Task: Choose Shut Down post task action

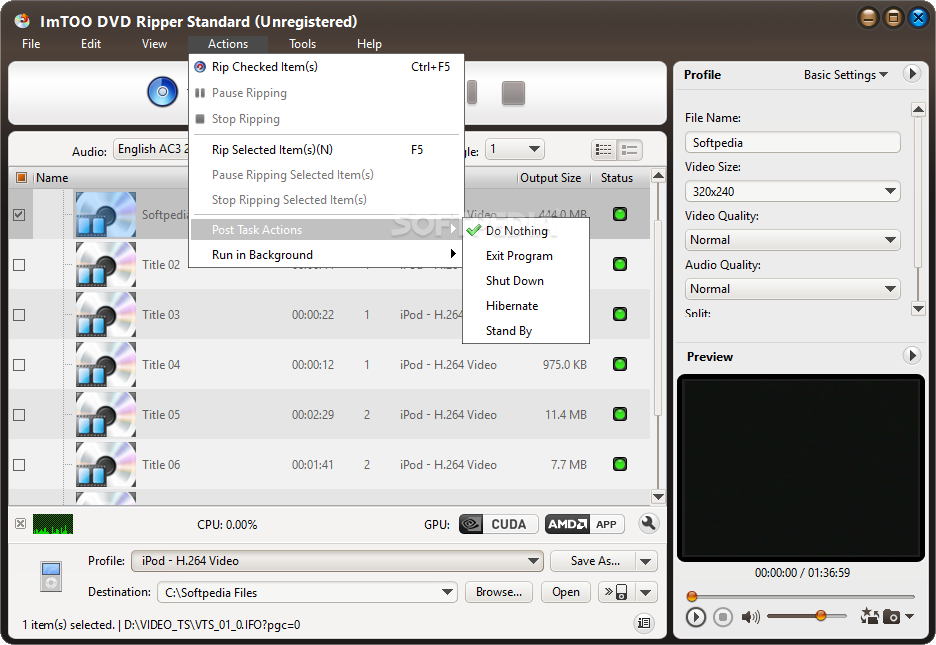Action: point(526,281)
